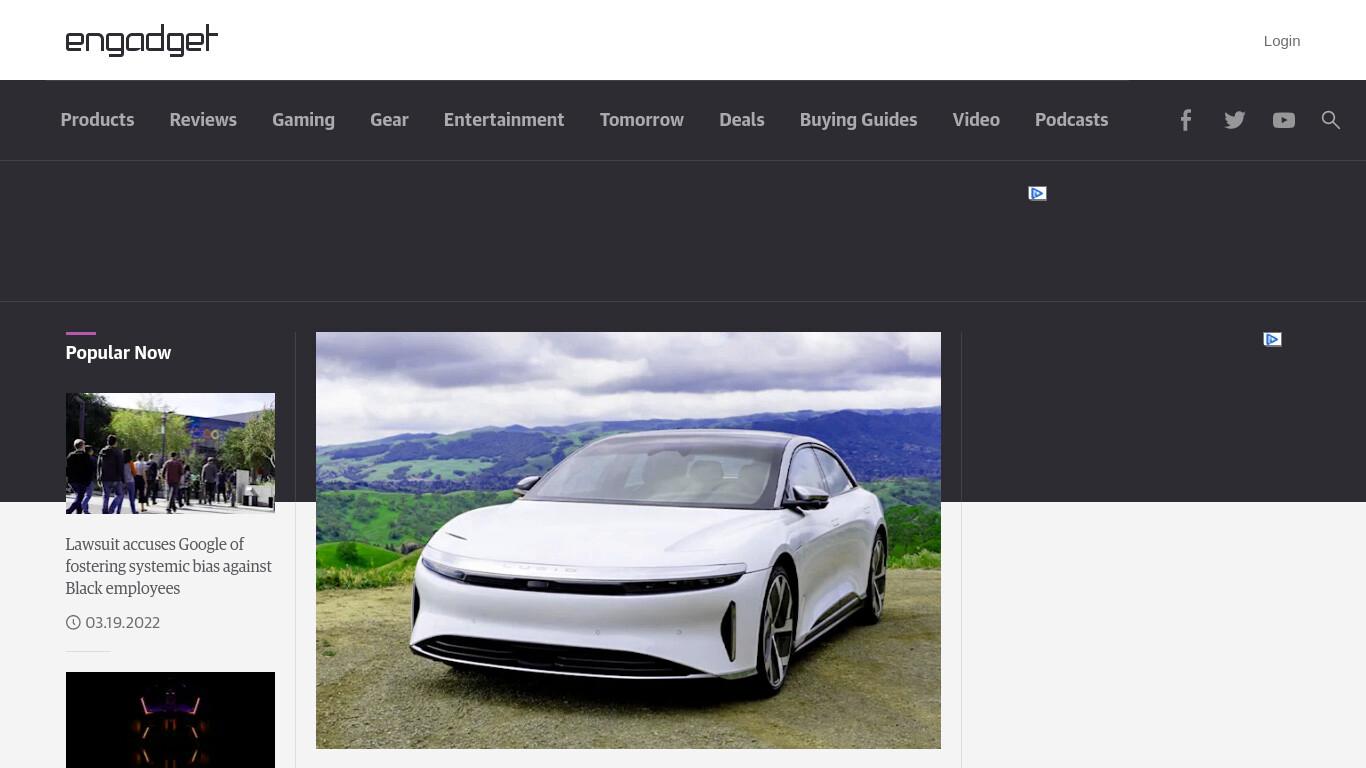This screenshot has height=768, width=1366.
Task: Open the Google lawsuit article headline
Action: click(x=169, y=566)
